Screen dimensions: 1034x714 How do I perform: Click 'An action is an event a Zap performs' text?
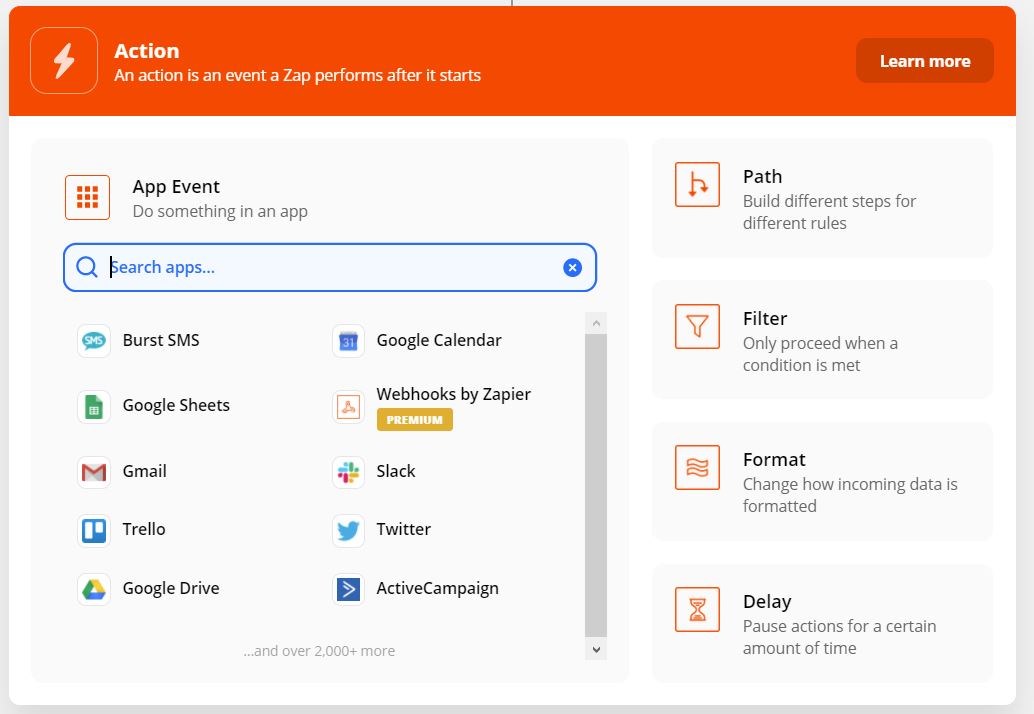(297, 75)
